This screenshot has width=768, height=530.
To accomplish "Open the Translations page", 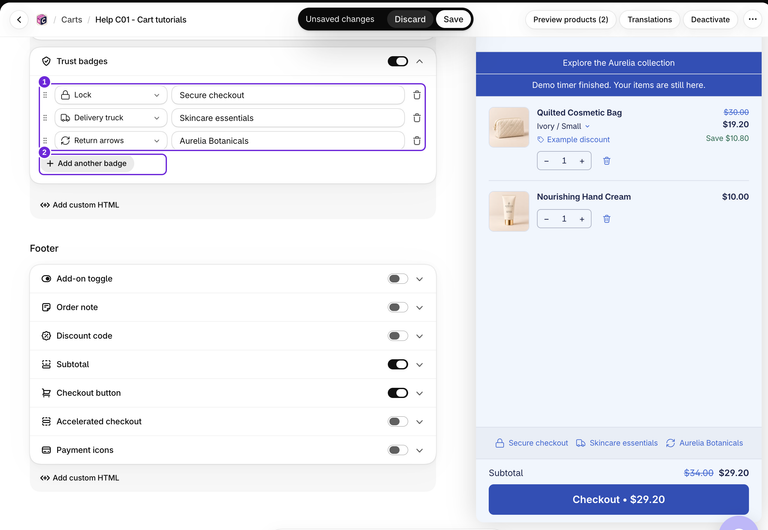I will coord(649,20).
